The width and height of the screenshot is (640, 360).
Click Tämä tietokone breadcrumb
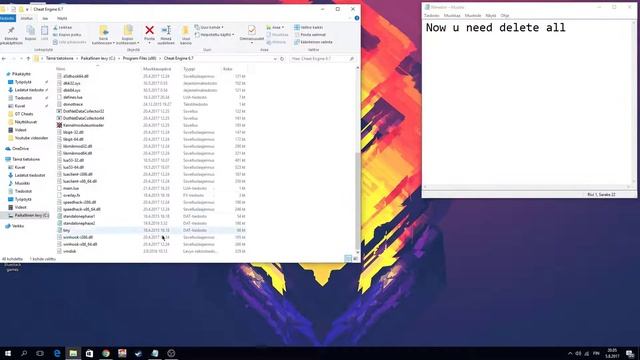(60, 59)
